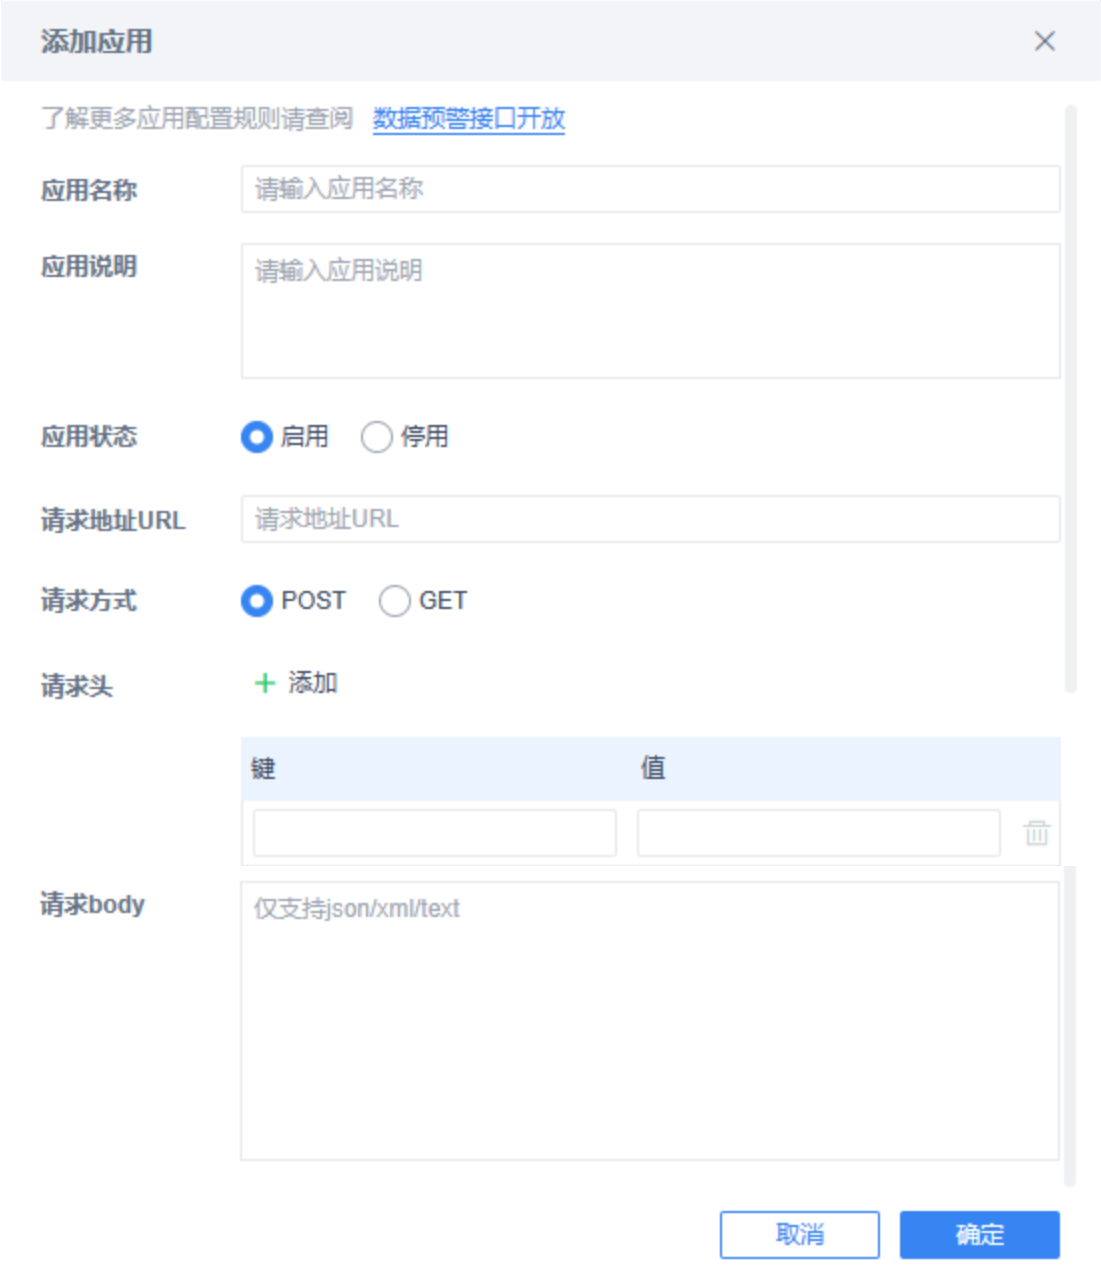Focus the 应用名称 input field
Image resolution: width=1101 pixels, height=1276 pixels.
651,189
